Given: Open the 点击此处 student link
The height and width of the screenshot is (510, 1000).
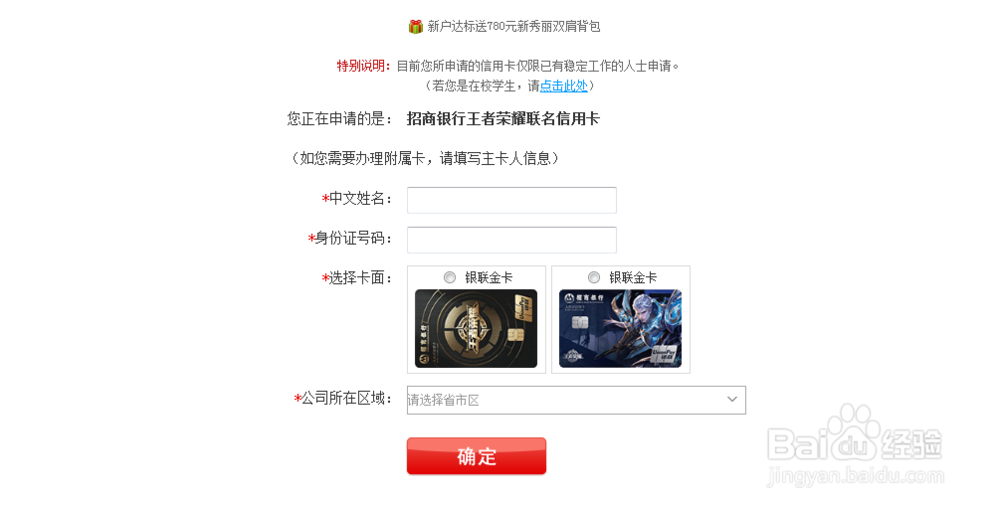Looking at the screenshot, I should click(564, 85).
